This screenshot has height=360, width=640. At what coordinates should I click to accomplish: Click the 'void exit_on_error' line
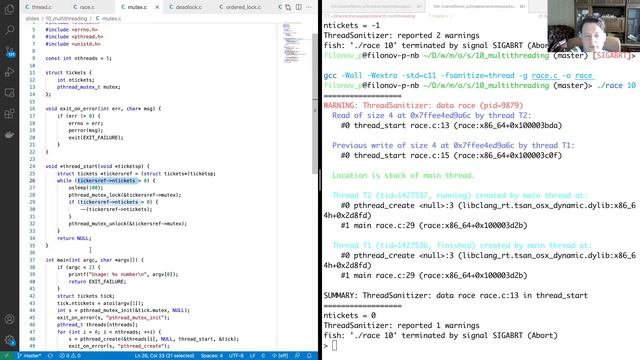[103, 109]
